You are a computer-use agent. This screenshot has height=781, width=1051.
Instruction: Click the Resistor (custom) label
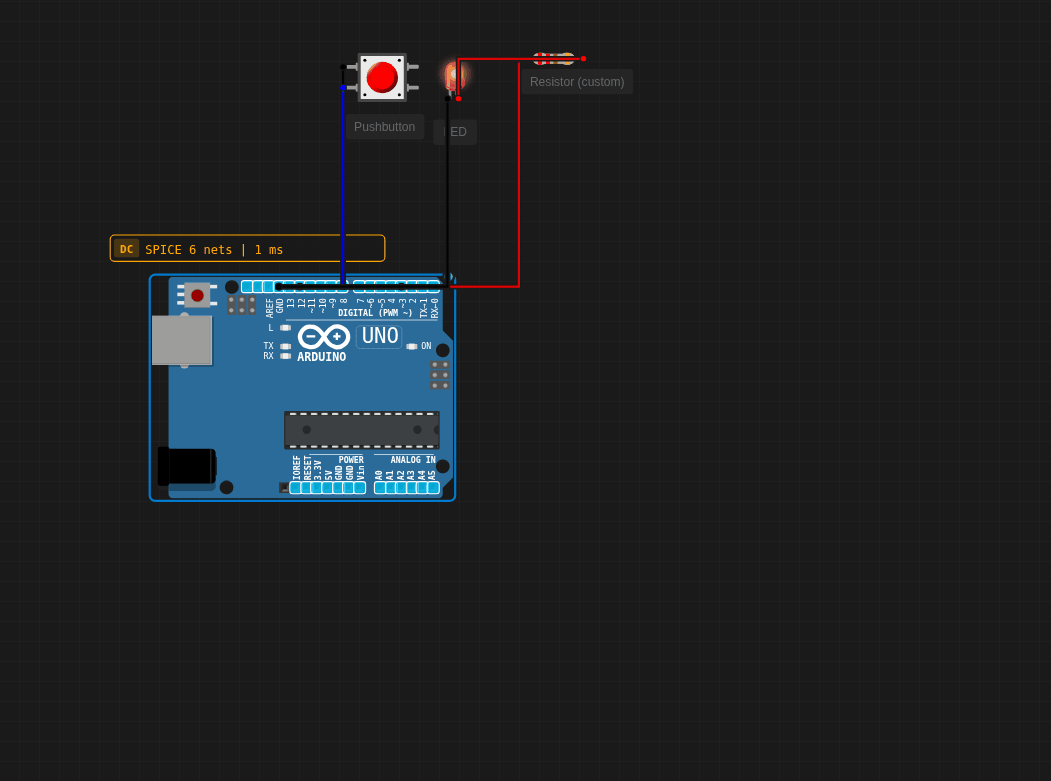point(576,82)
